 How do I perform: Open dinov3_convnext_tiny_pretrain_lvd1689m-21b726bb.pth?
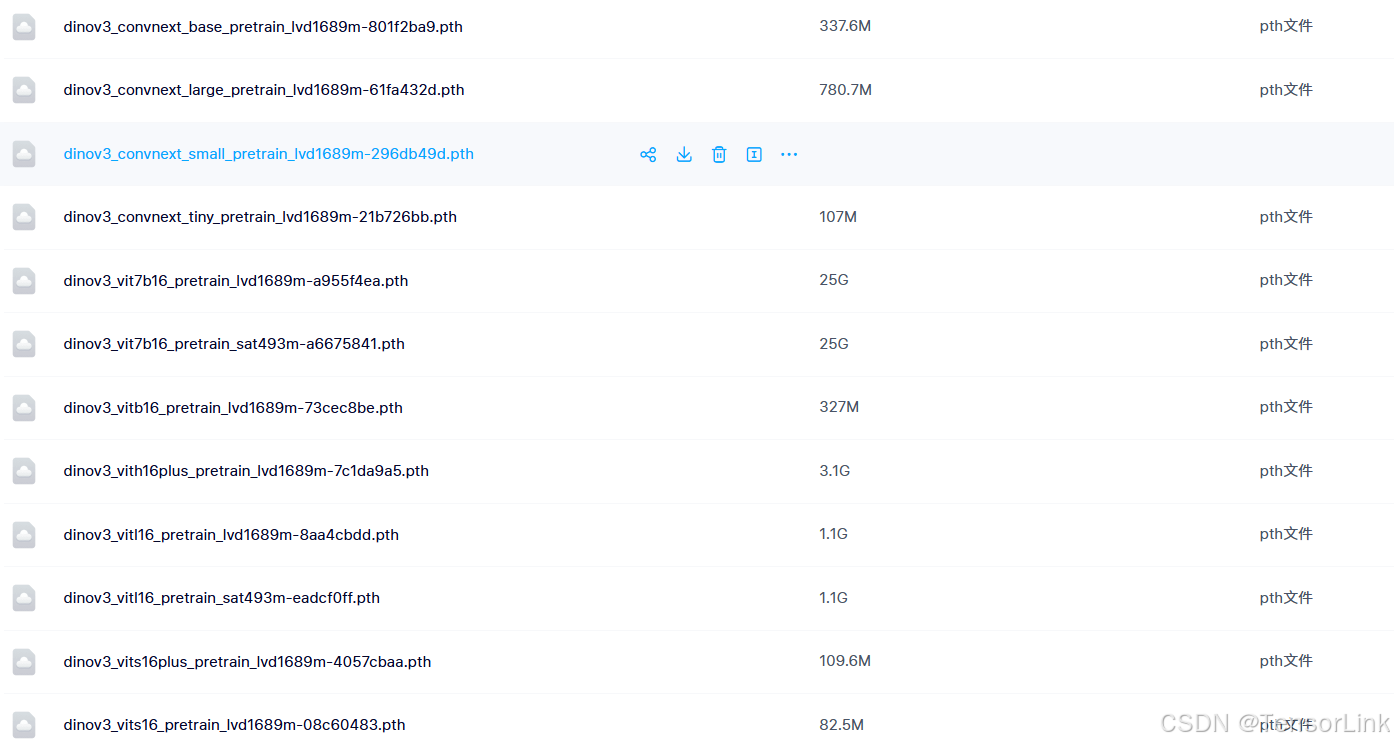[260, 217]
